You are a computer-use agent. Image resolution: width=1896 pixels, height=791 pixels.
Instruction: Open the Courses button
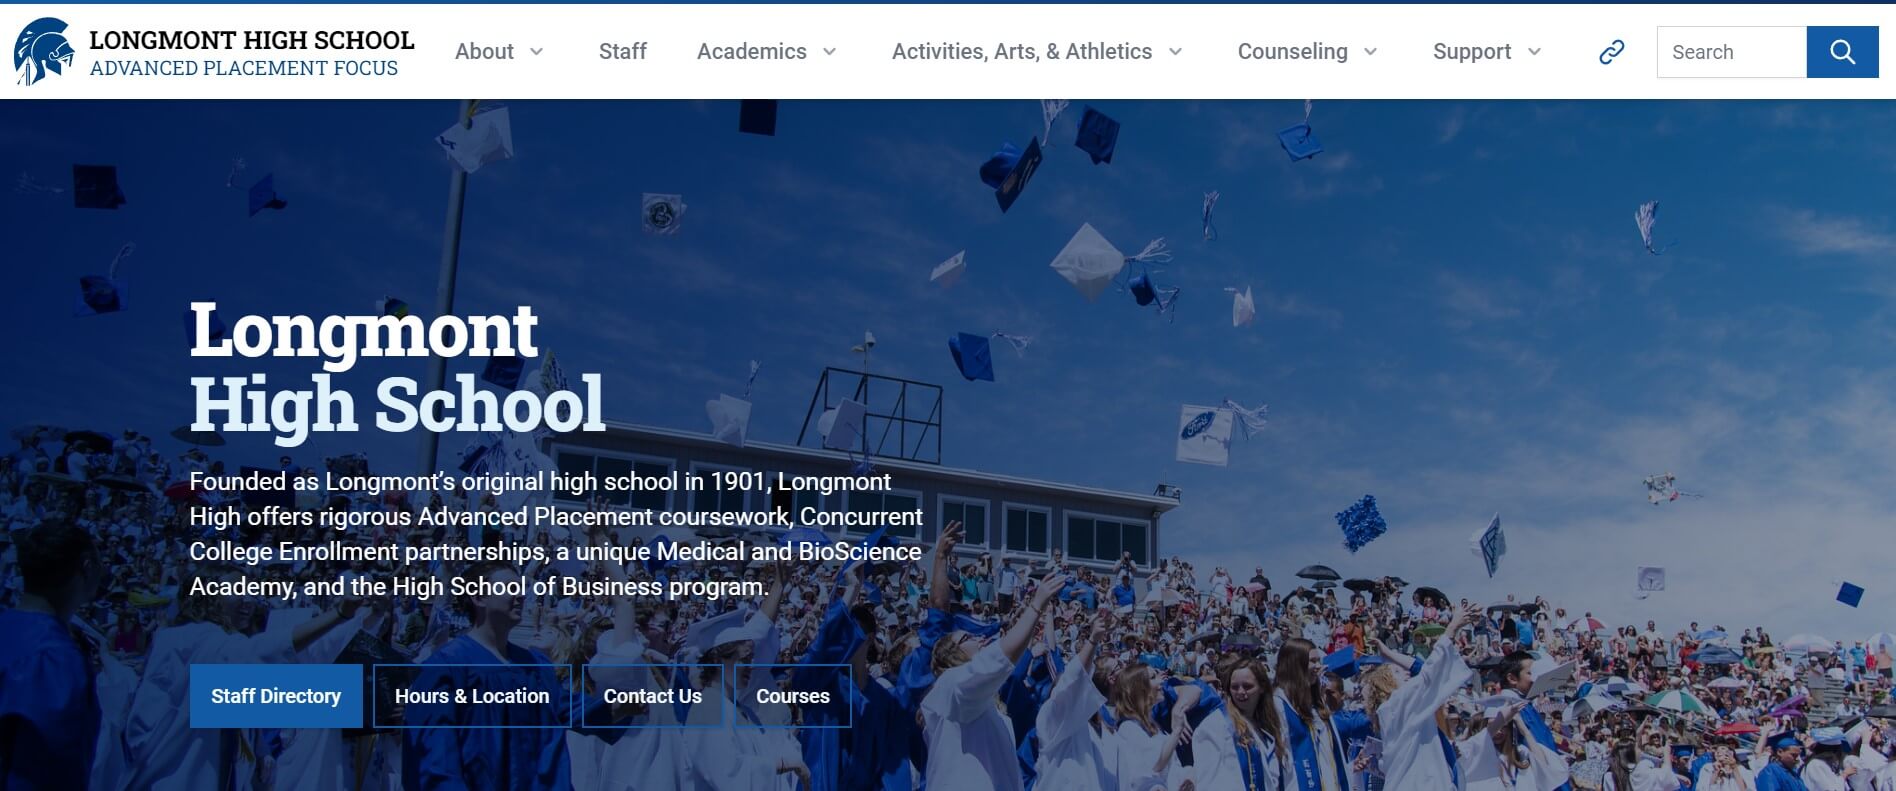coord(793,696)
